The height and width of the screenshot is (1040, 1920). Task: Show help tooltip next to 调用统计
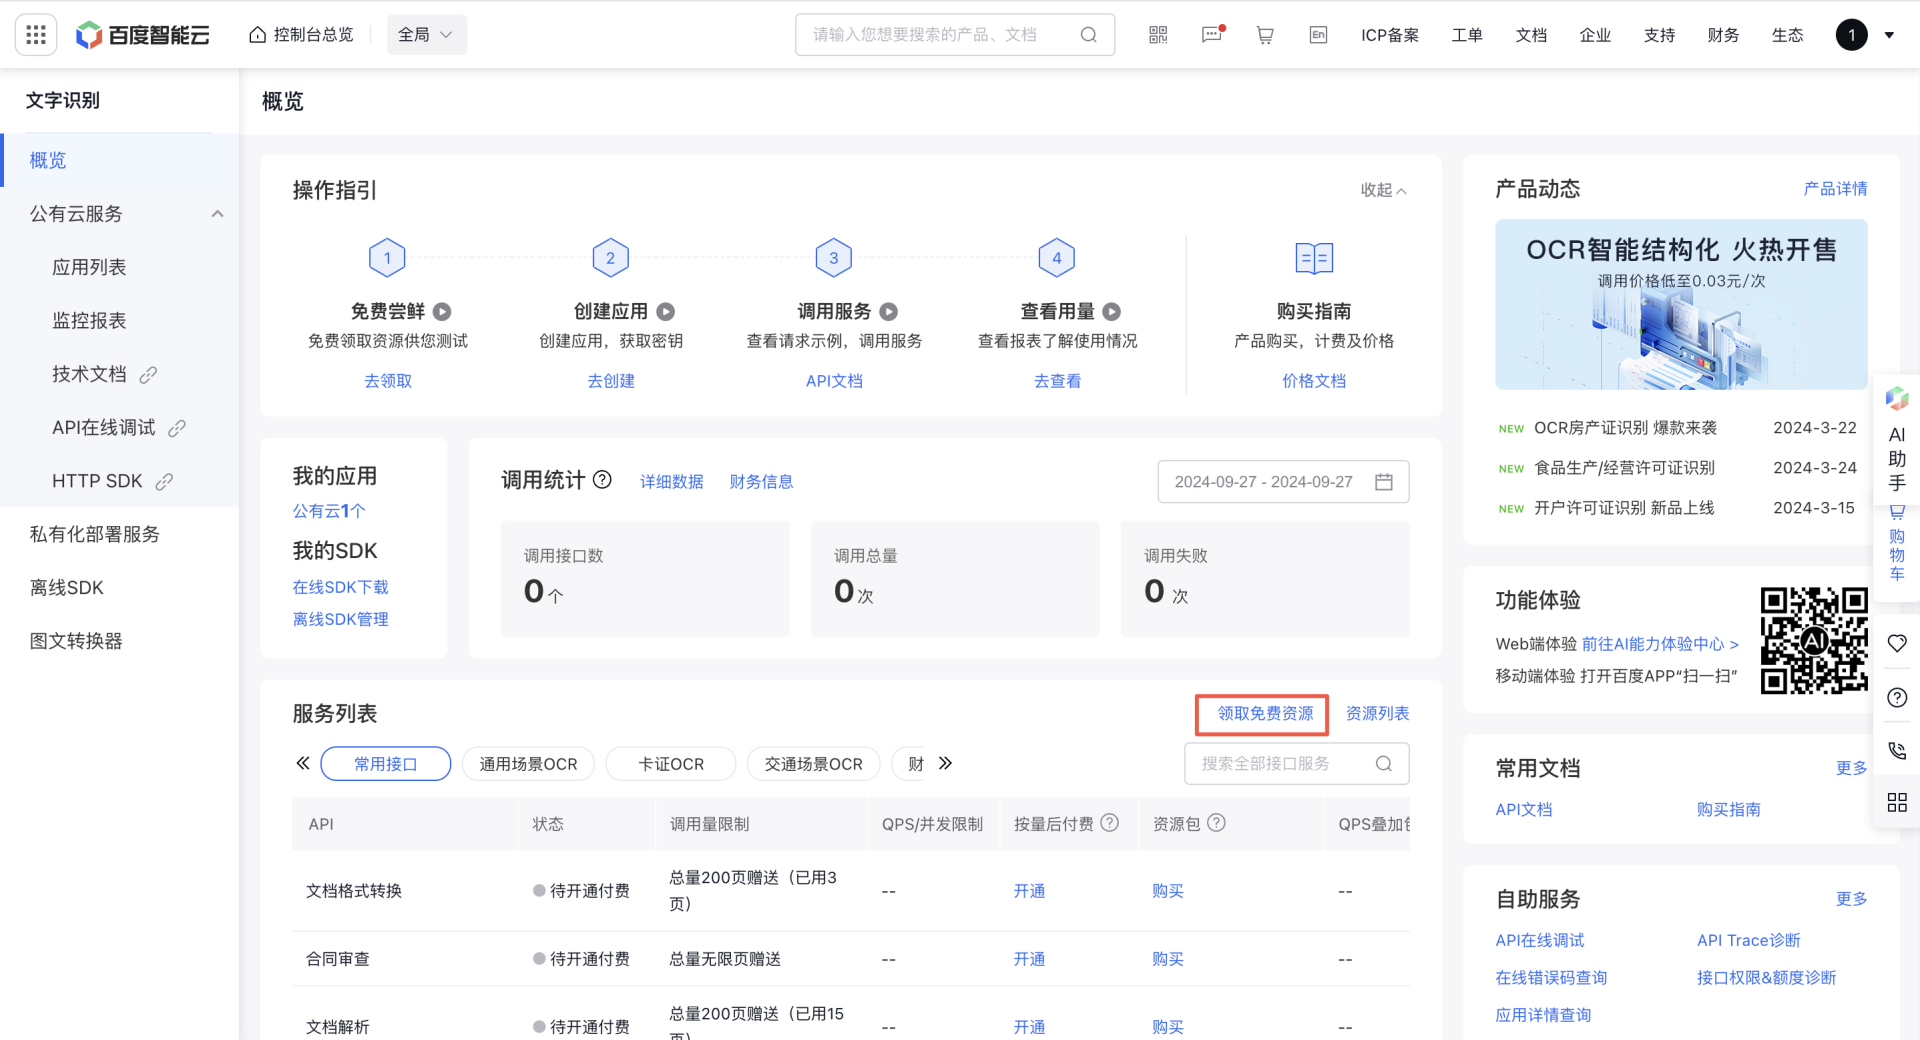click(x=602, y=480)
